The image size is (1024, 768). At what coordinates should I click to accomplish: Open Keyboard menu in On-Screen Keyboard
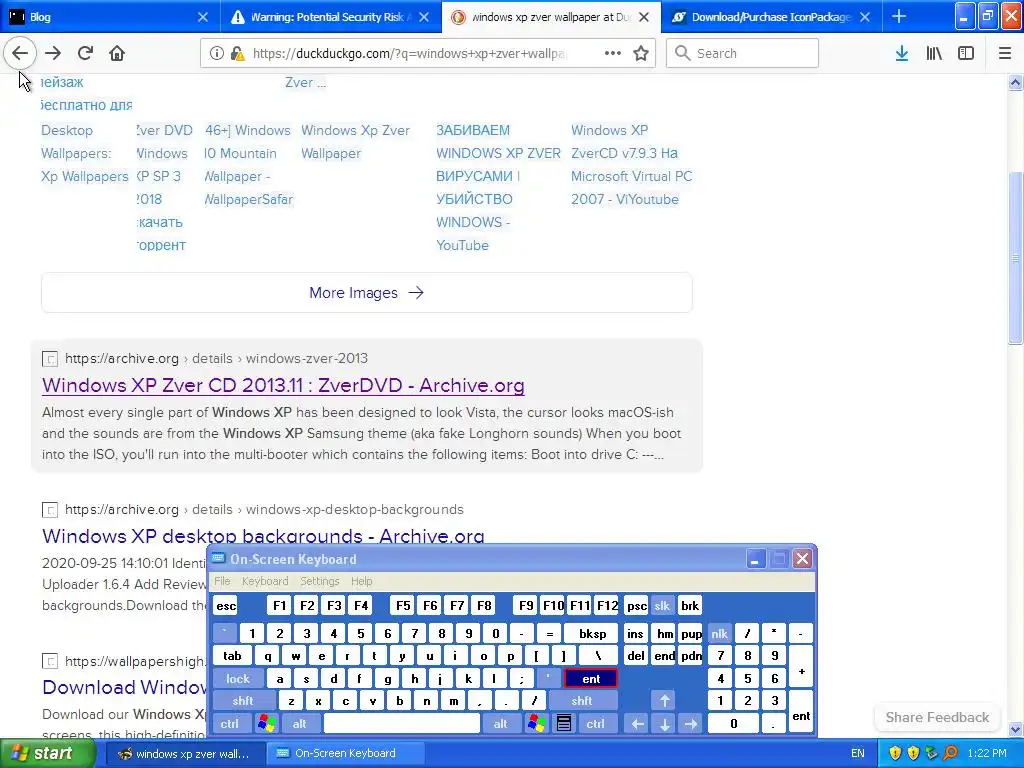pos(264,581)
